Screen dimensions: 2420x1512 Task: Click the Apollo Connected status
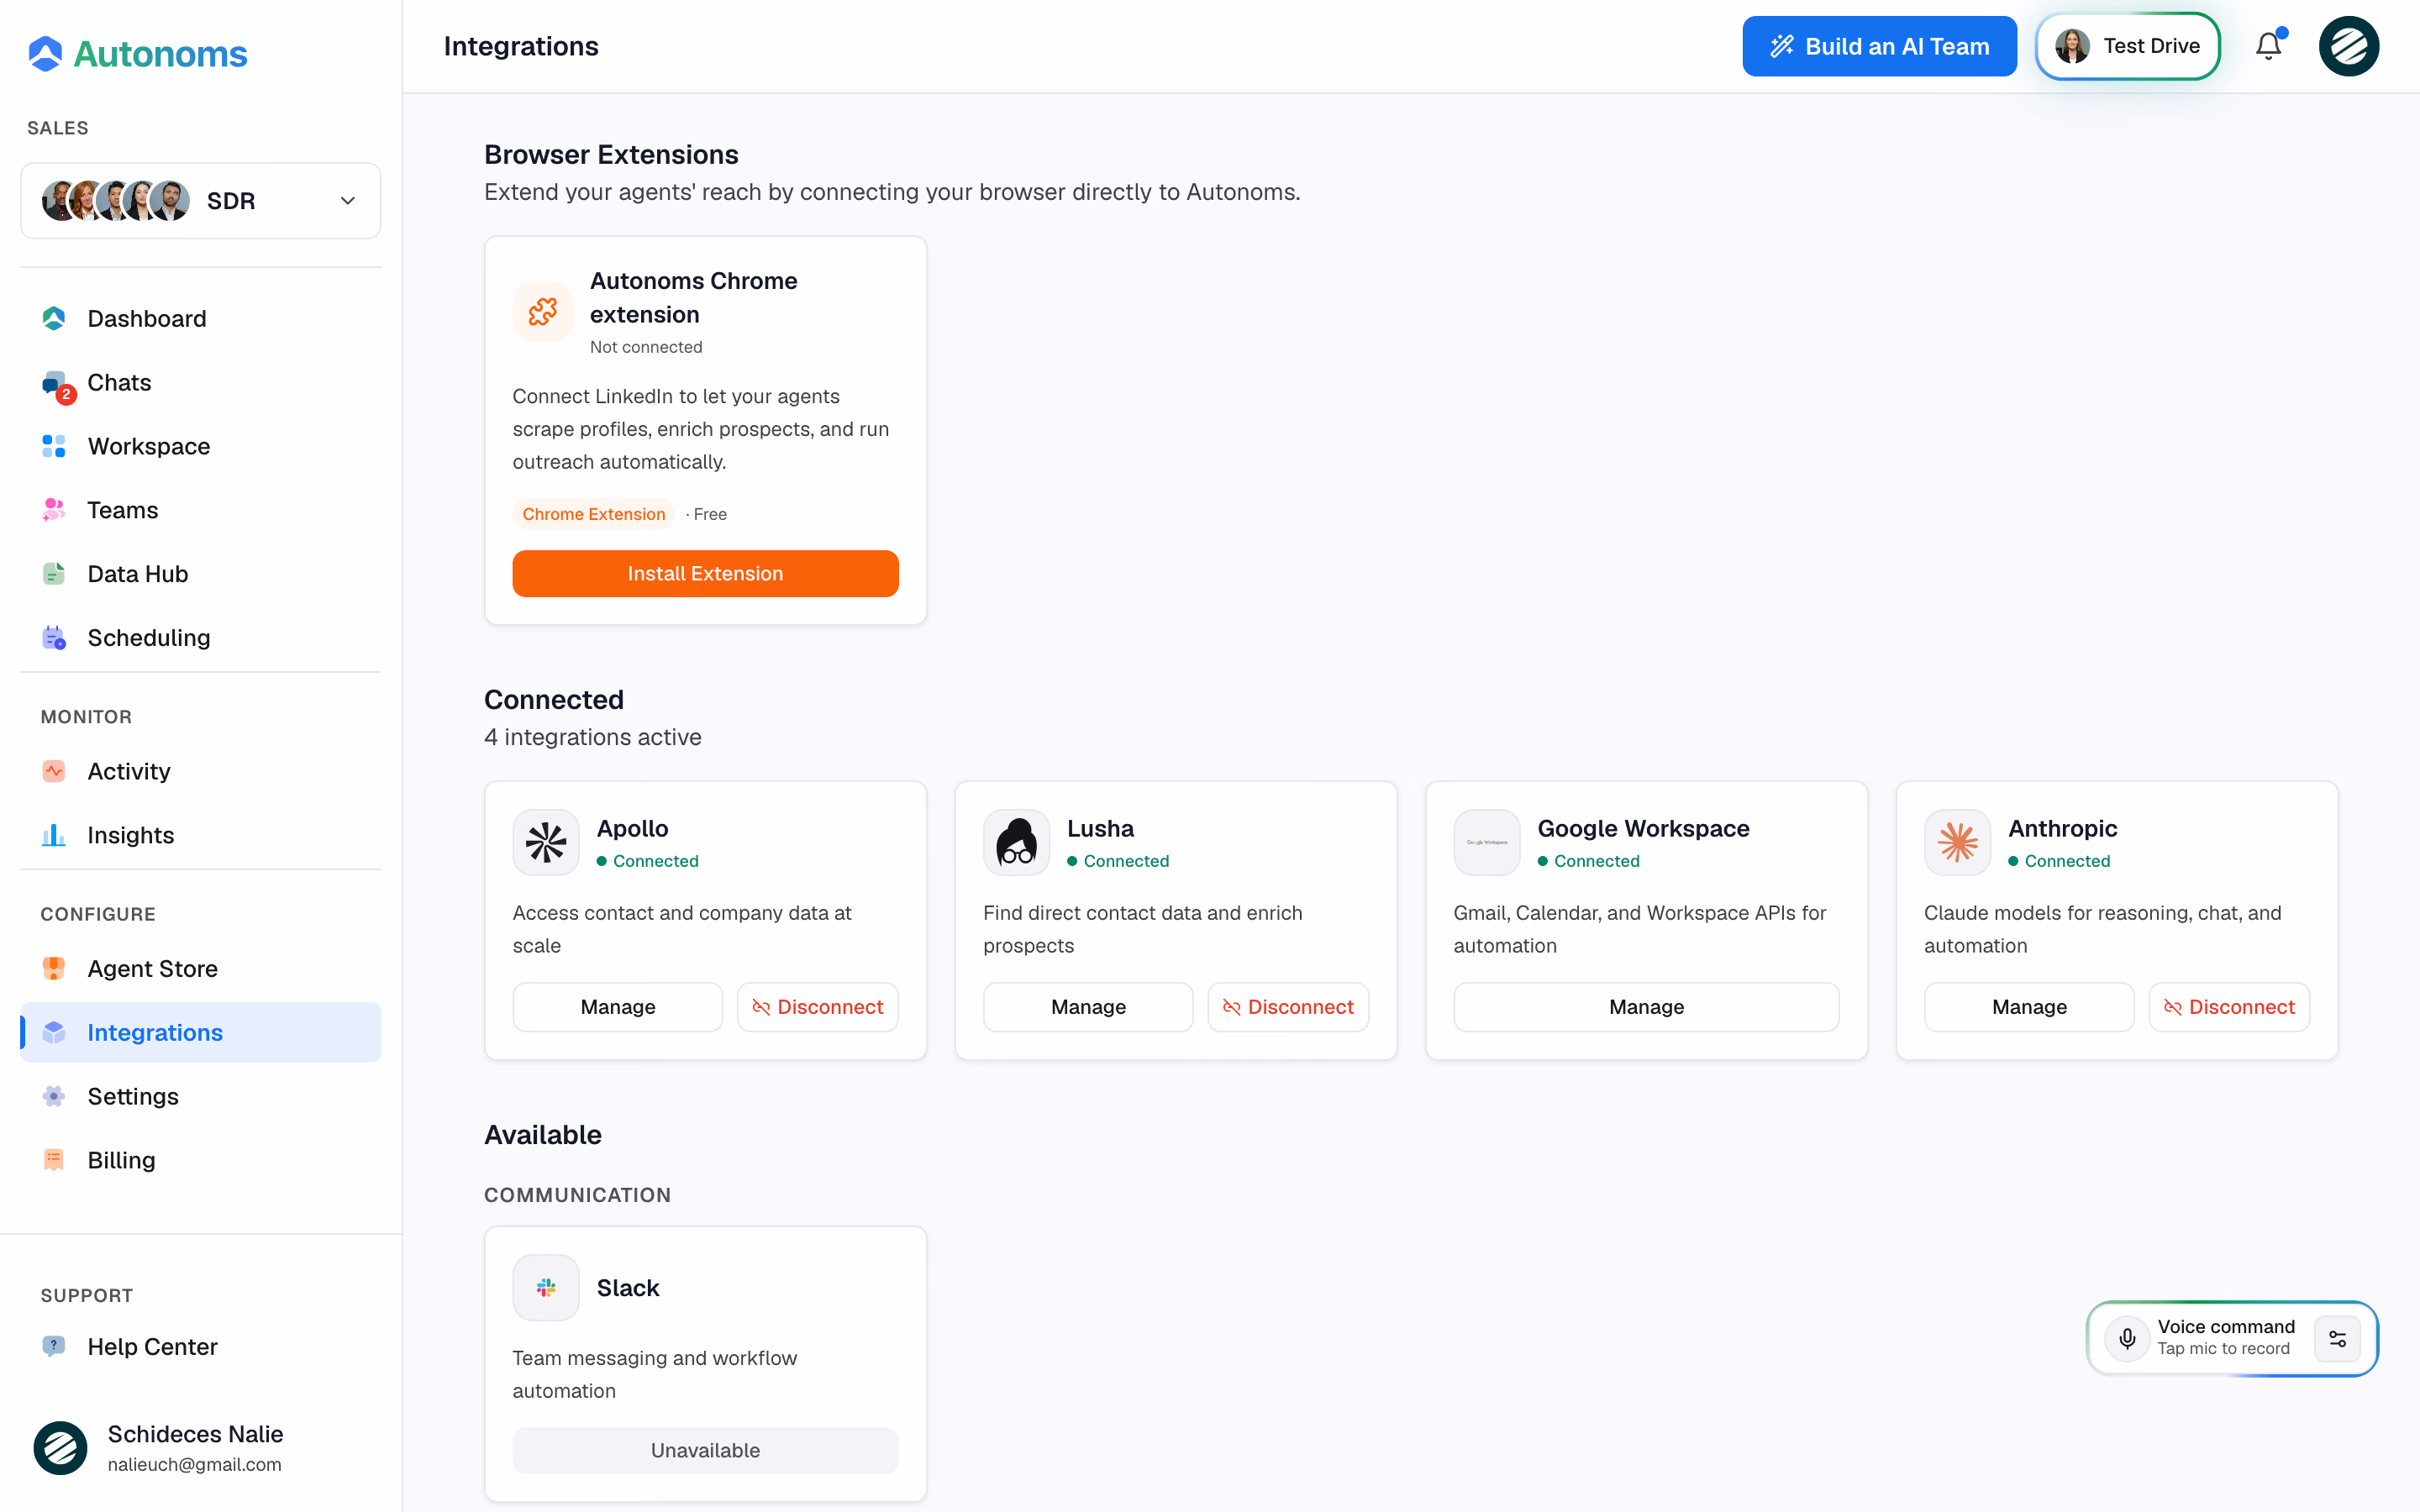(648, 861)
